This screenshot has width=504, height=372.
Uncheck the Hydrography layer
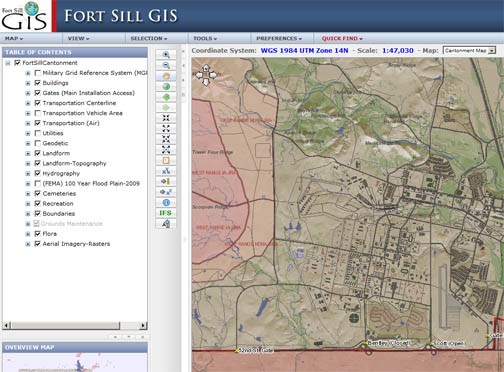(38, 173)
